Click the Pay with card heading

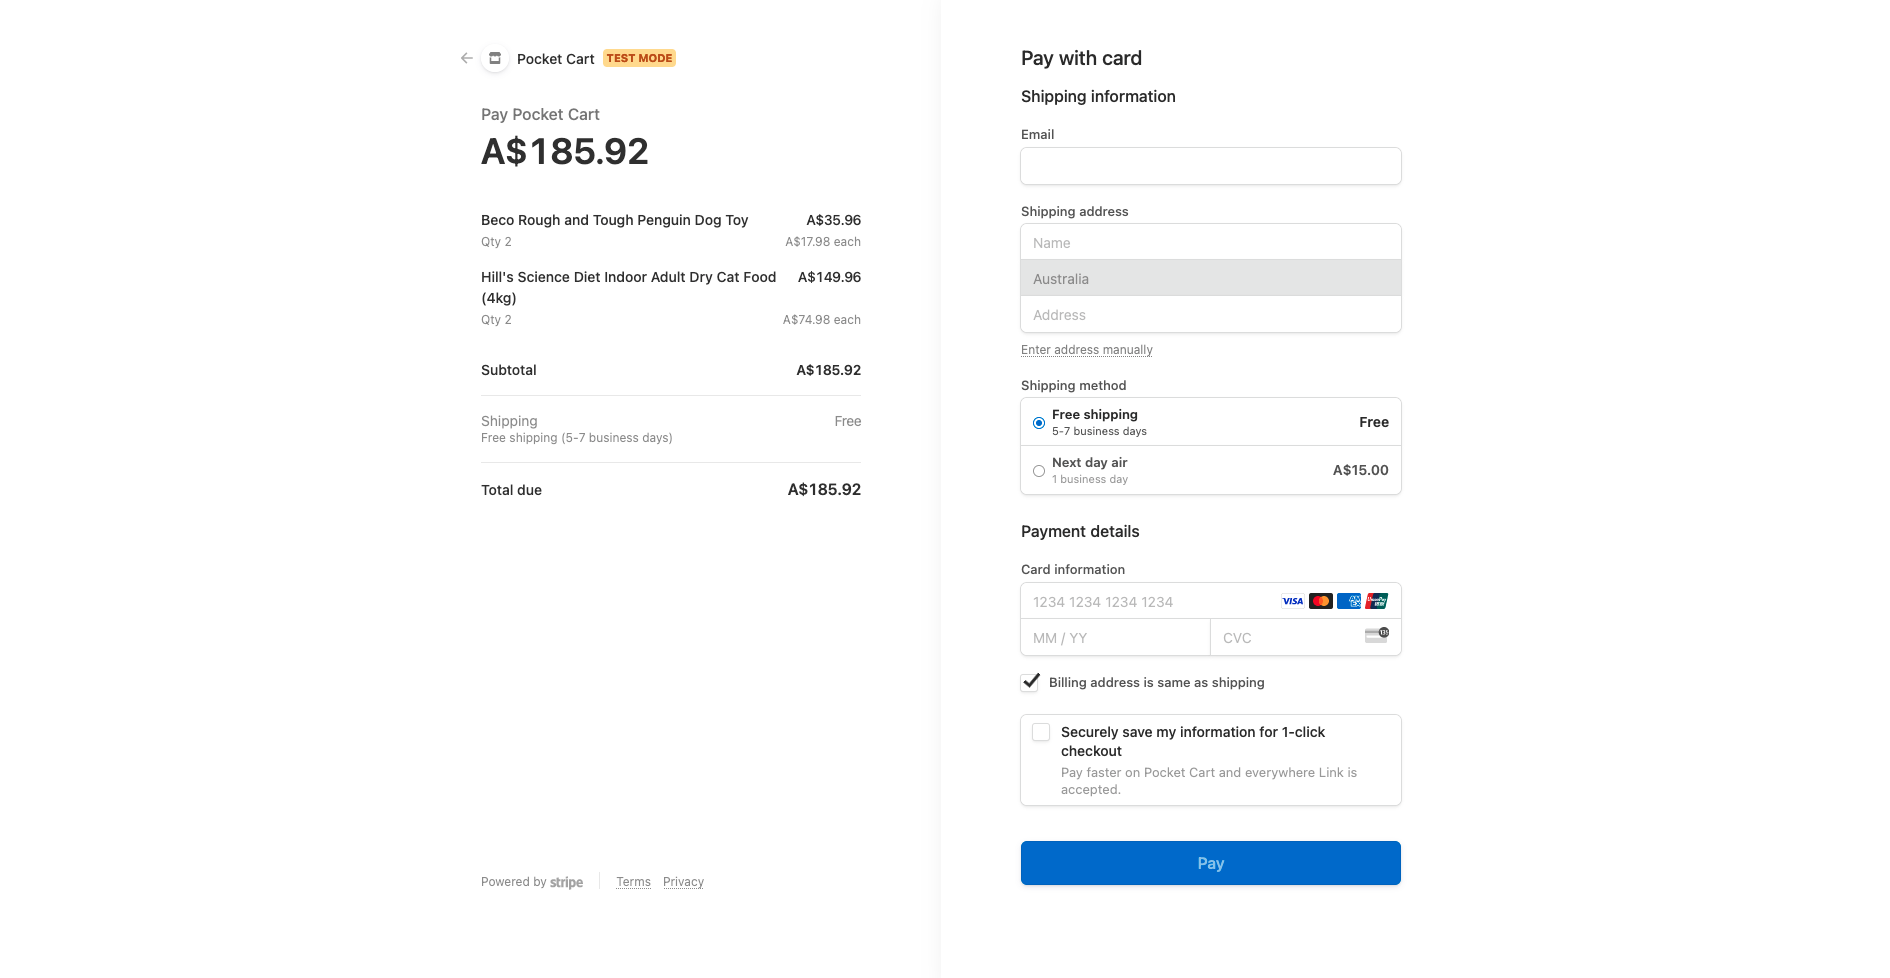click(1081, 58)
